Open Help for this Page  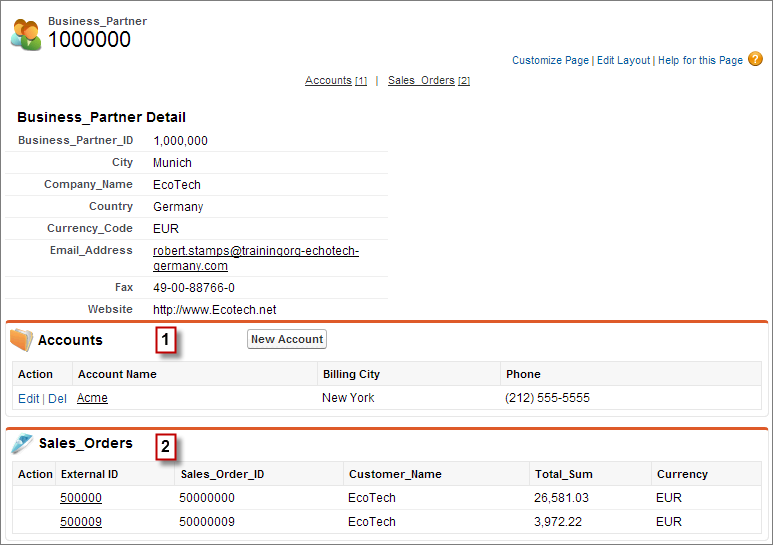[x=700, y=61]
